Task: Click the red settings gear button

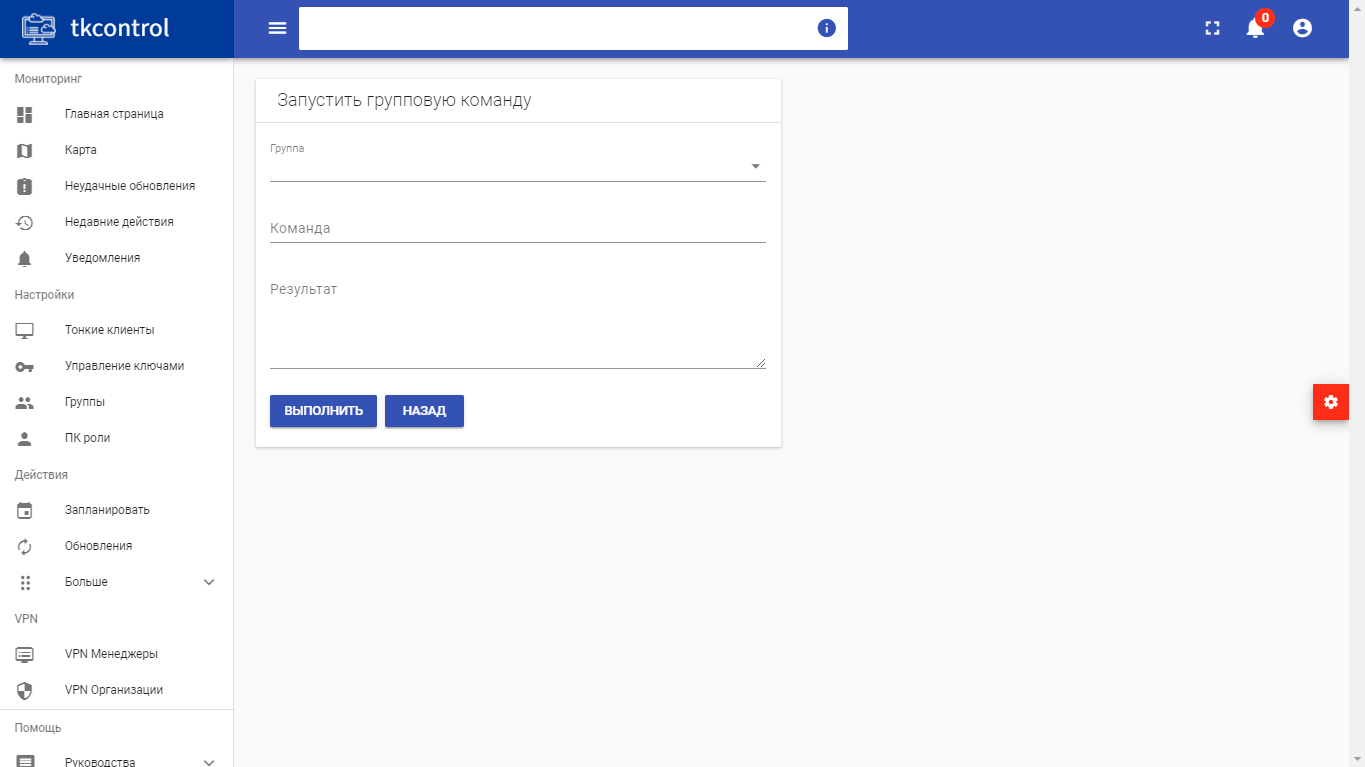Action: (x=1330, y=402)
